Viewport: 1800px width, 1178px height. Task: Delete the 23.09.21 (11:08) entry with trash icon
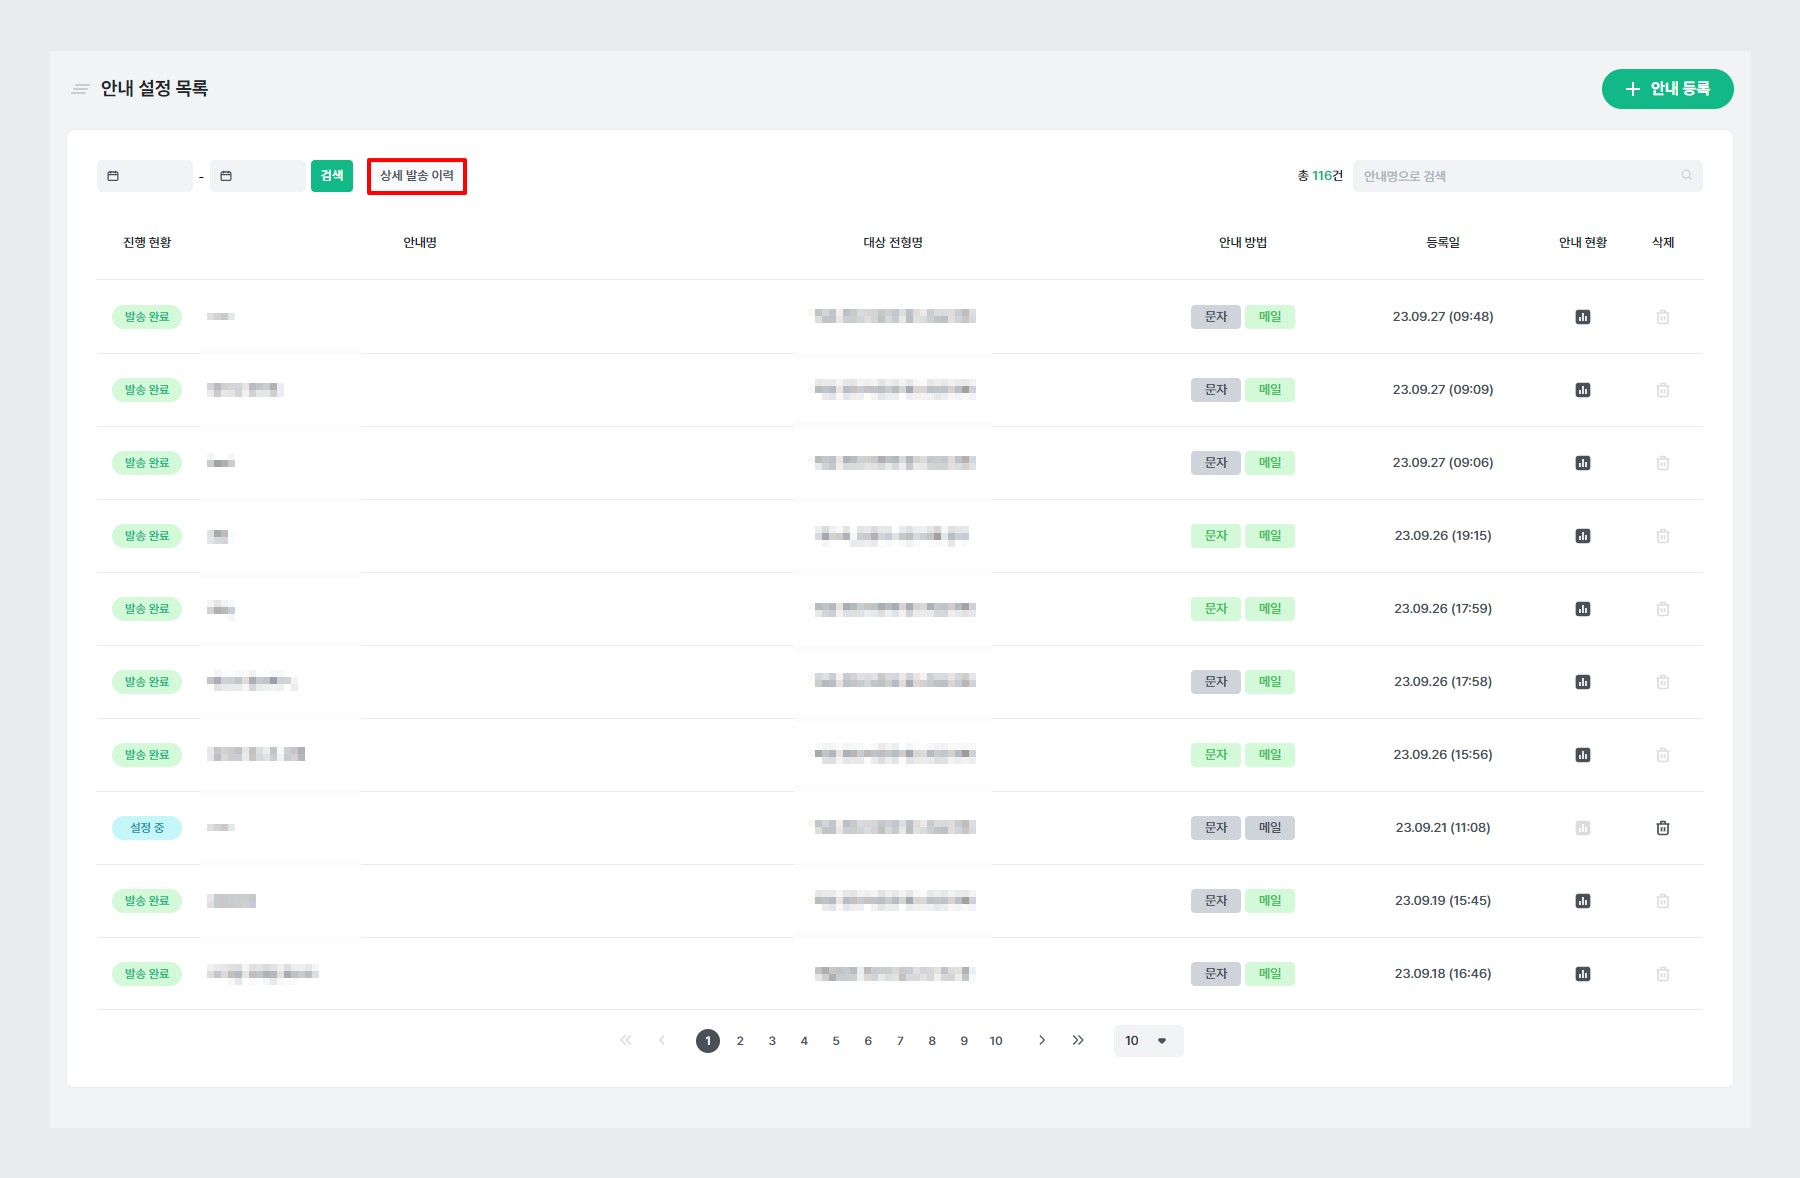tap(1662, 828)
